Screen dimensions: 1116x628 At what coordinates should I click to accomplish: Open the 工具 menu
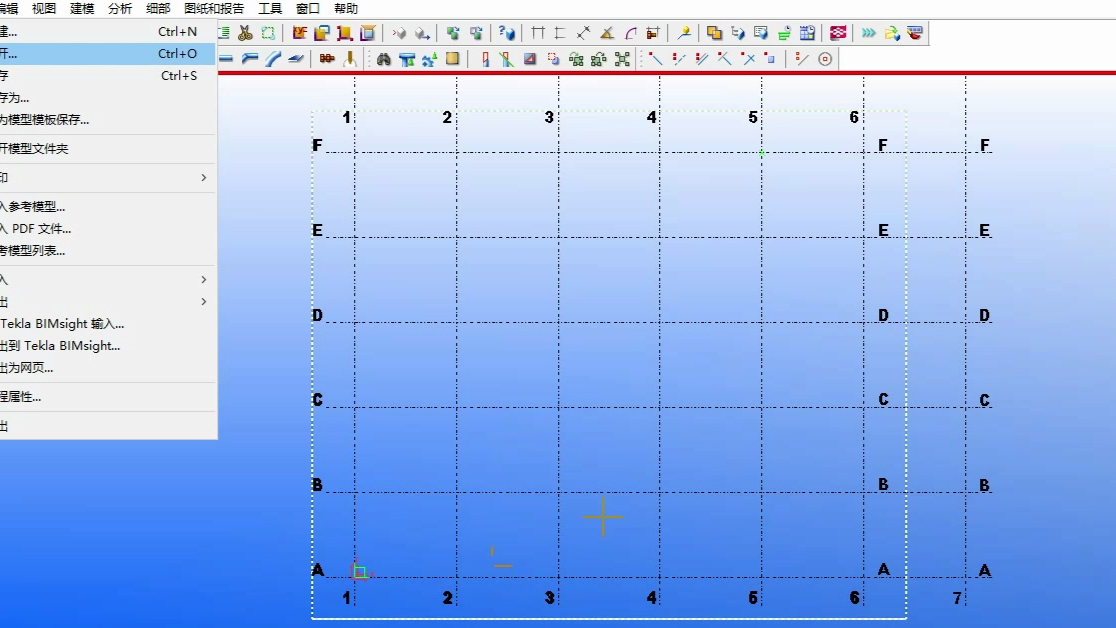(270, 9)
